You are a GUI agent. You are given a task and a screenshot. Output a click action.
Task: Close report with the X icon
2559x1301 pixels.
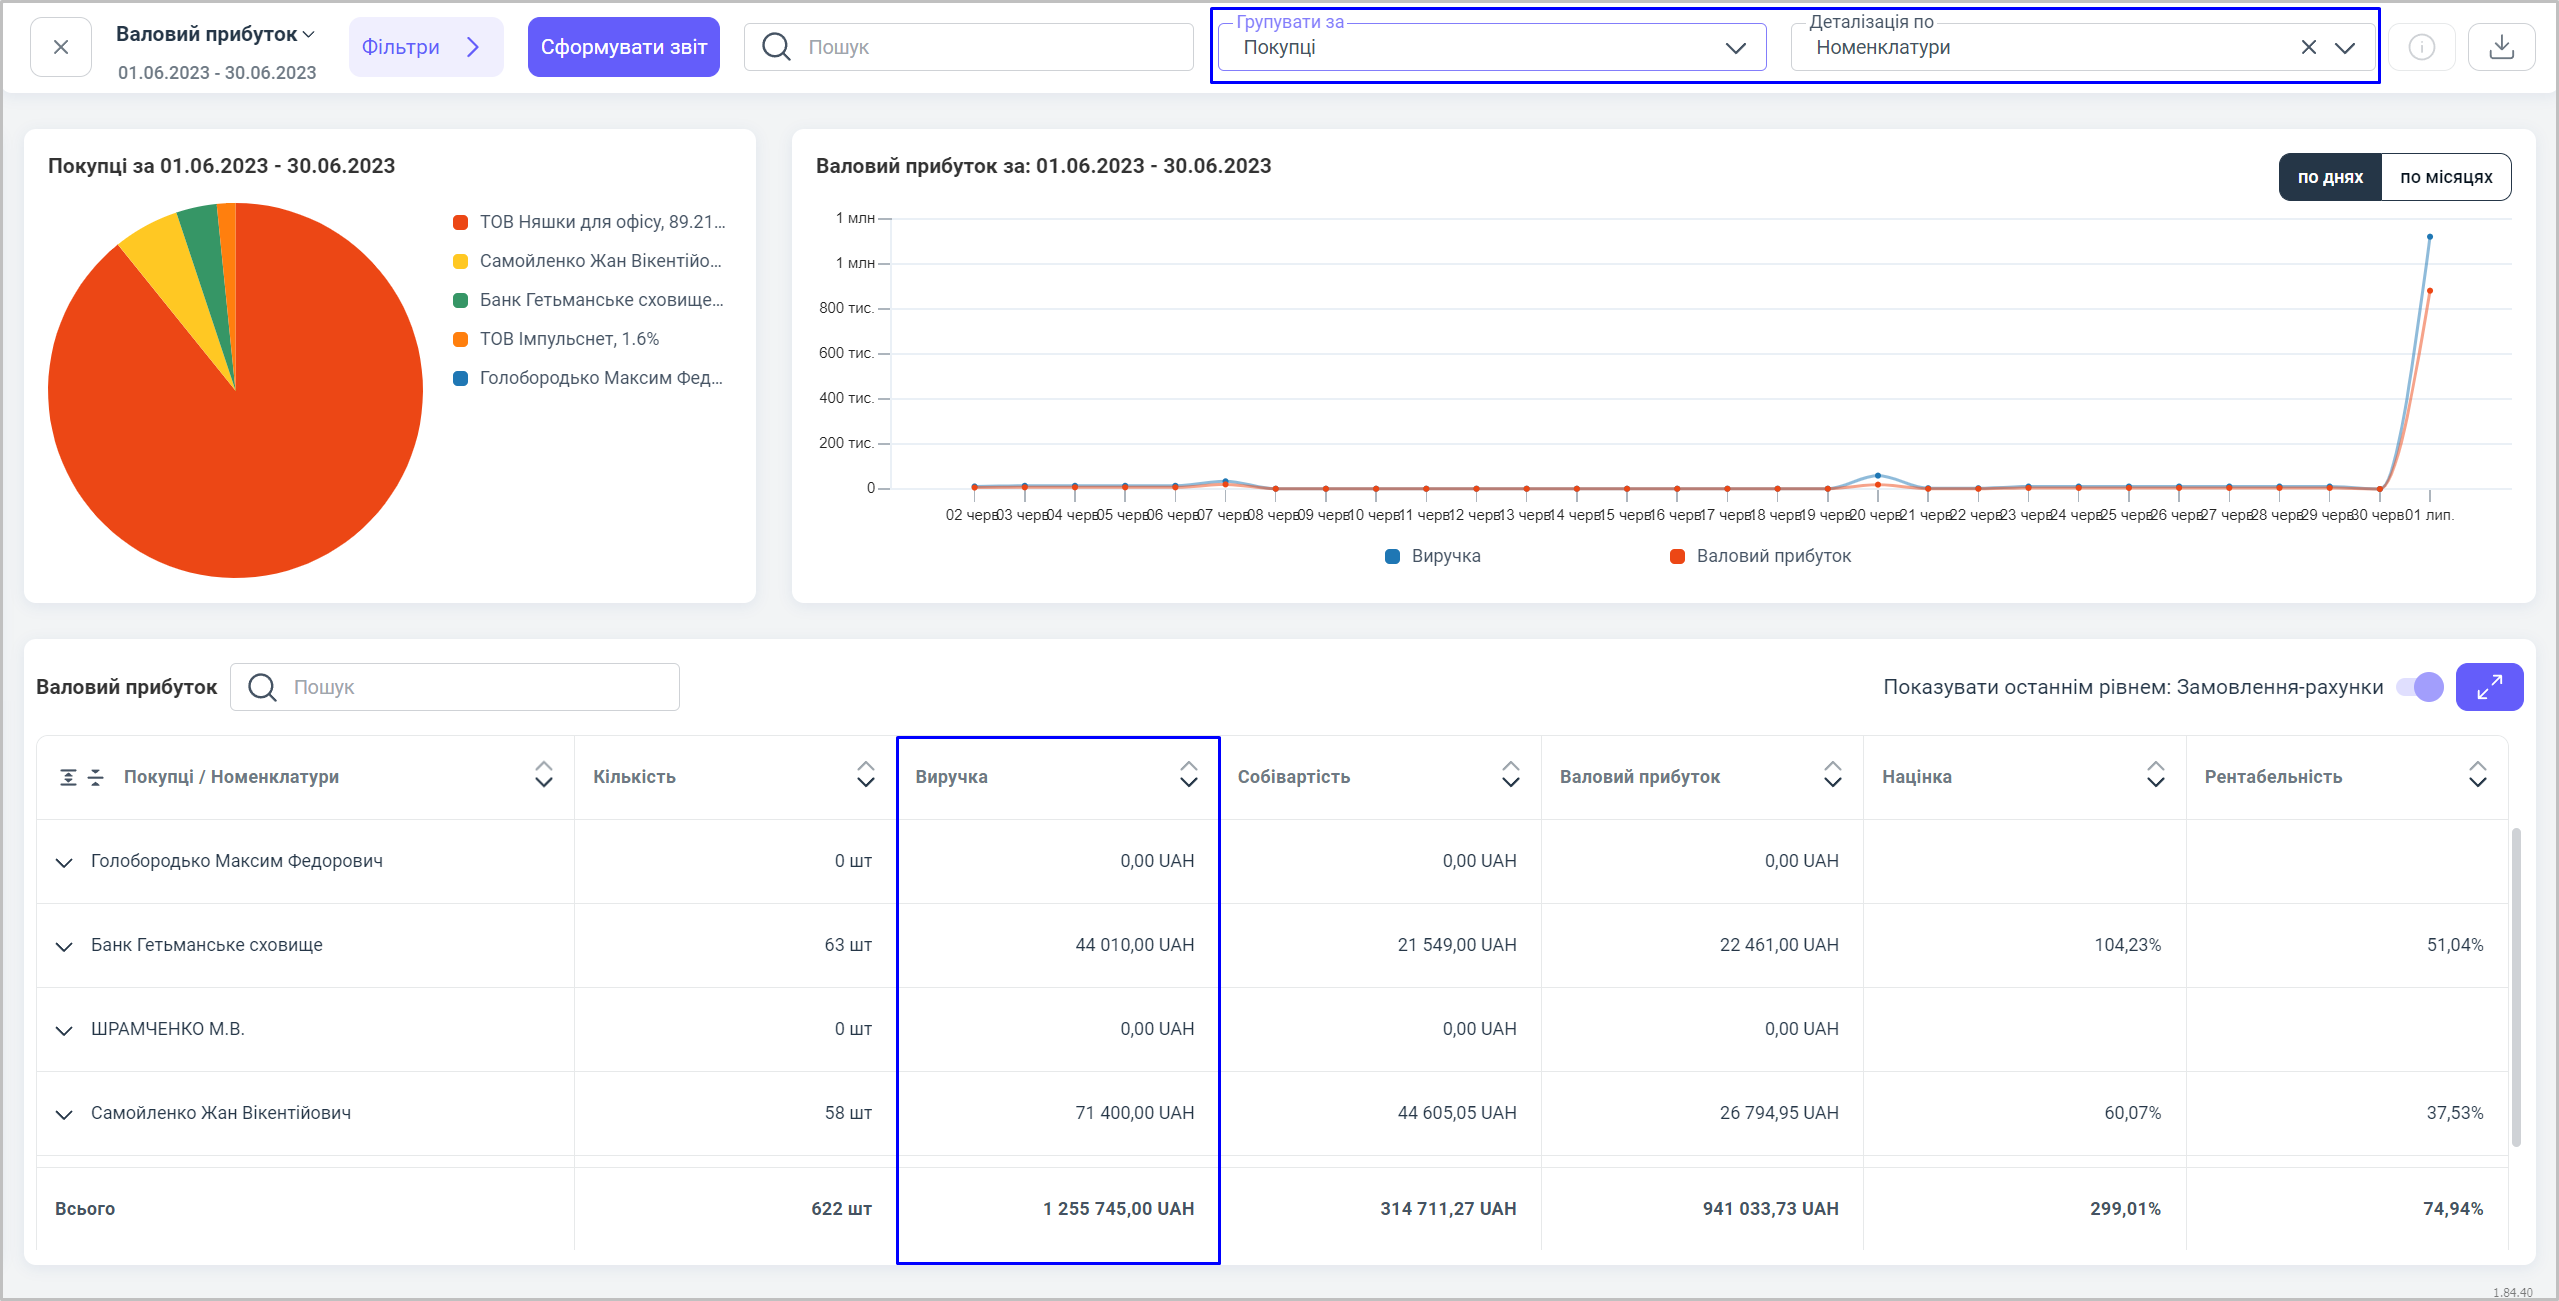click(x=61, y=47)
